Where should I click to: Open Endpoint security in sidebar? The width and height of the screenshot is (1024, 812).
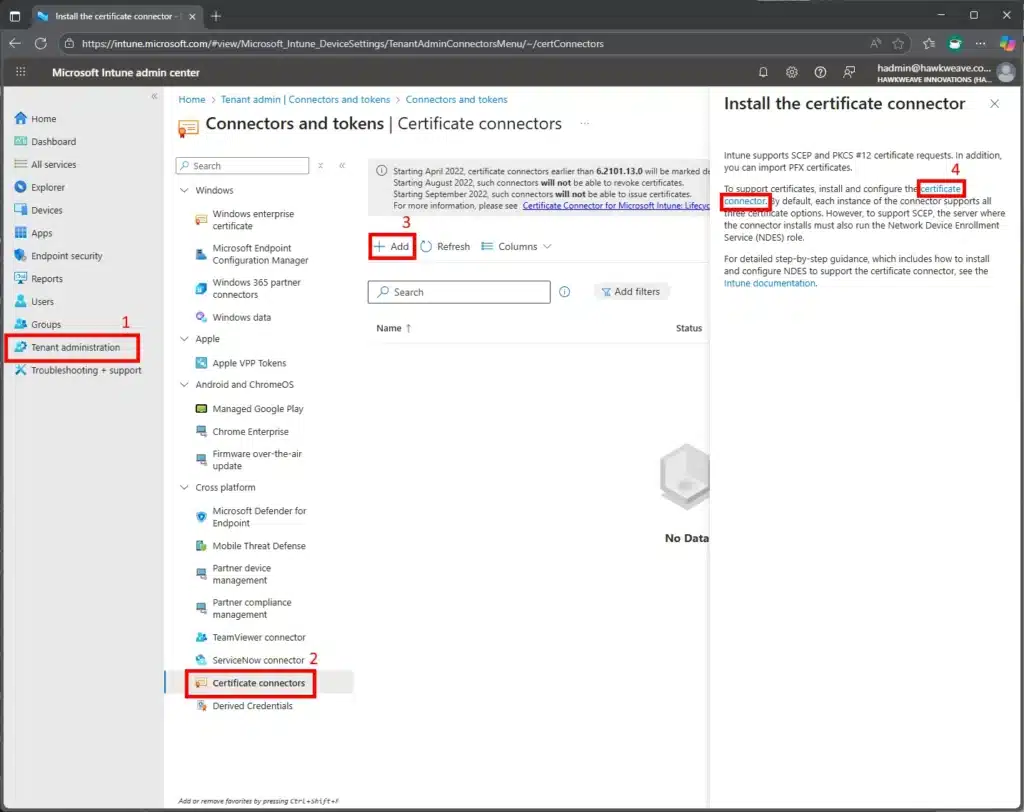point(66,256)
